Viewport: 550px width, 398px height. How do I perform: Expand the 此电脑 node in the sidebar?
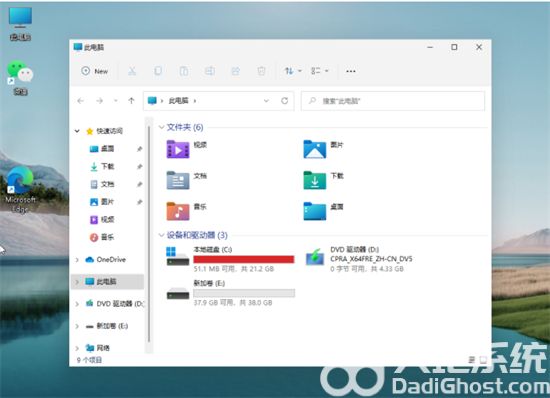coord(77,282)
